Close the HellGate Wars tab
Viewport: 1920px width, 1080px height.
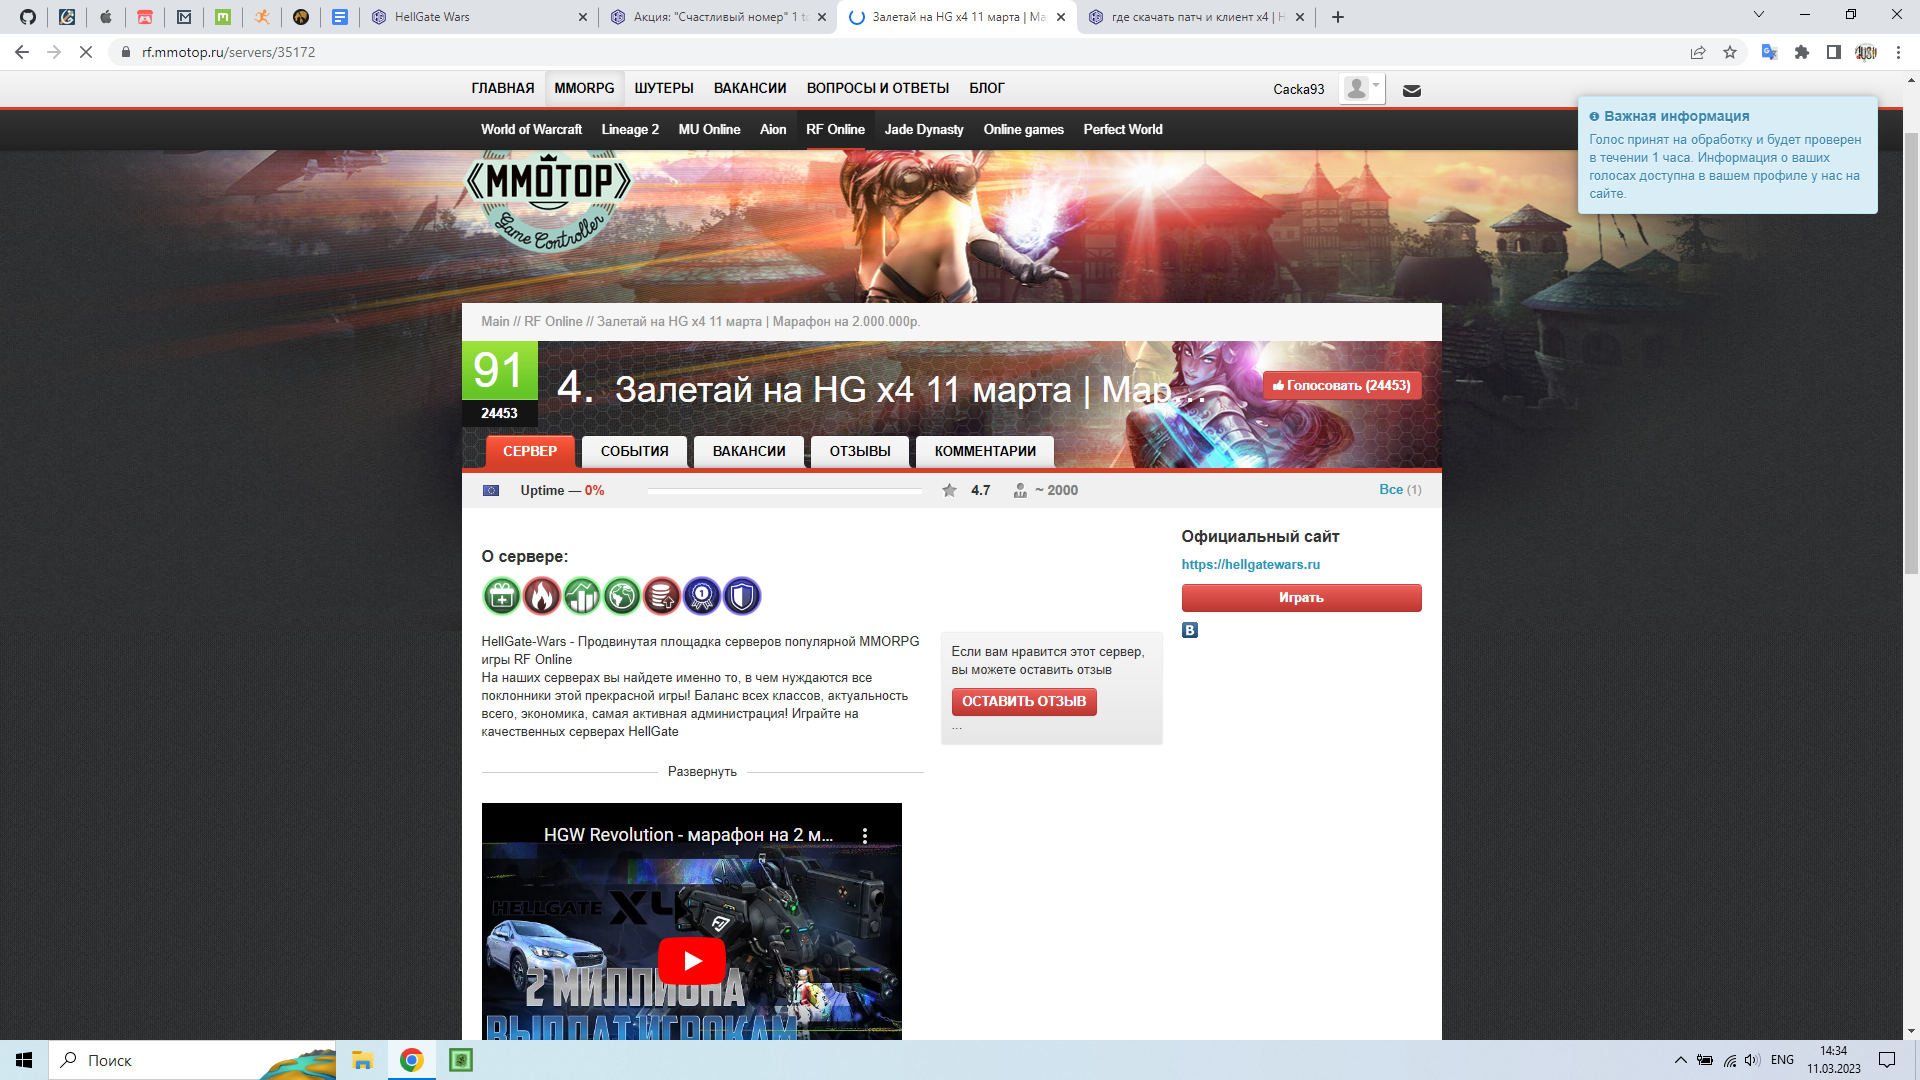[583, 17]
